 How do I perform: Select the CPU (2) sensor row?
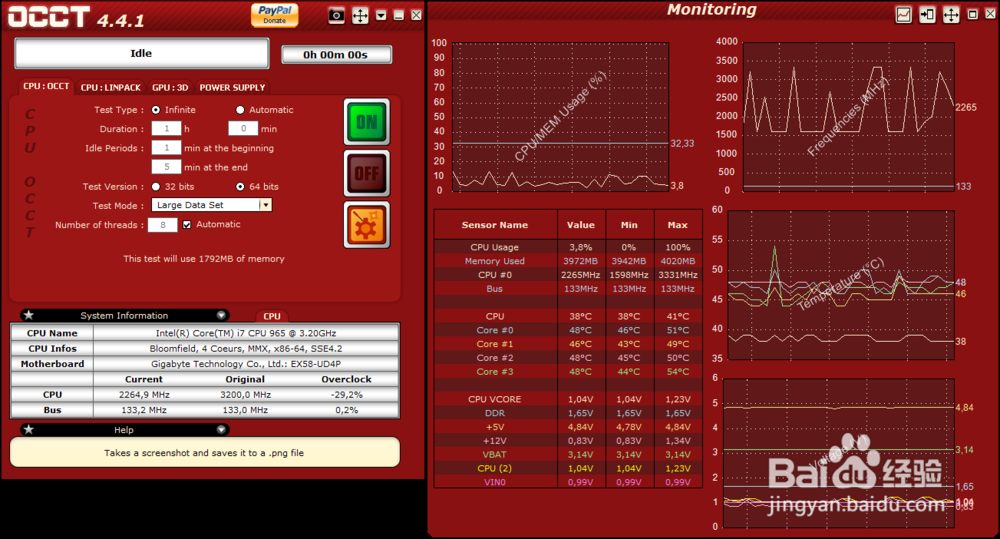(568, 468)
